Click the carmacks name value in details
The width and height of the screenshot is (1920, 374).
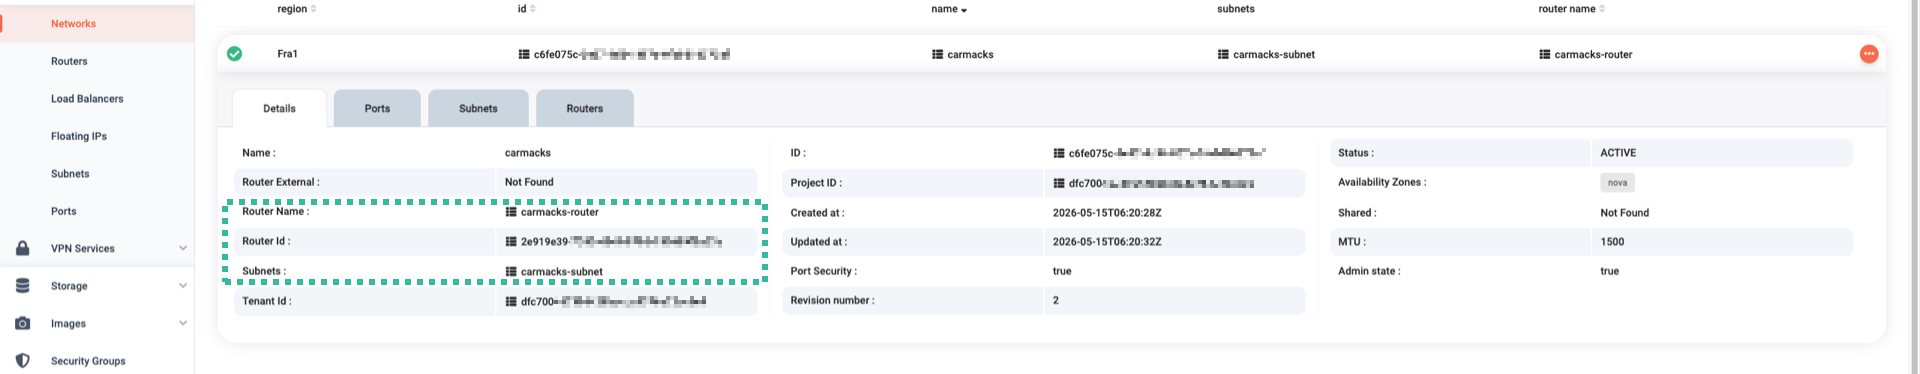528,153
